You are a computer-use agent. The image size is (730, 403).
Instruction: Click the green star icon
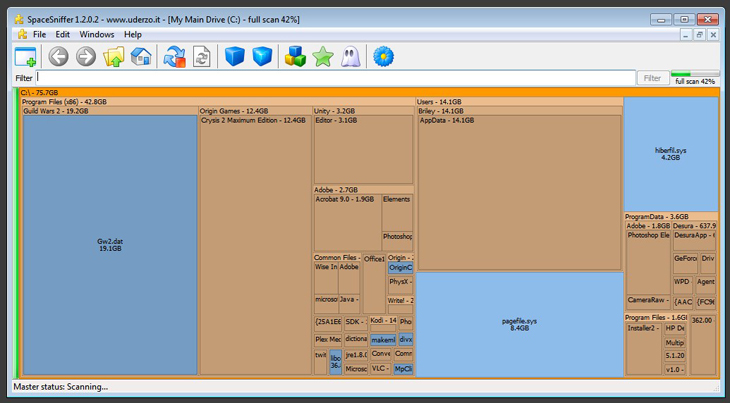322,57
